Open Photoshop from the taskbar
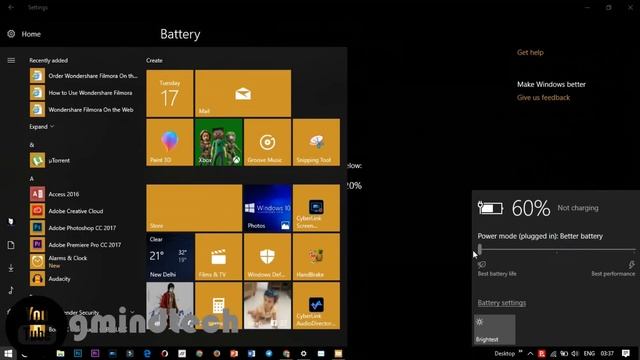Viewport: 640px width, 360px height. [78, 353]
